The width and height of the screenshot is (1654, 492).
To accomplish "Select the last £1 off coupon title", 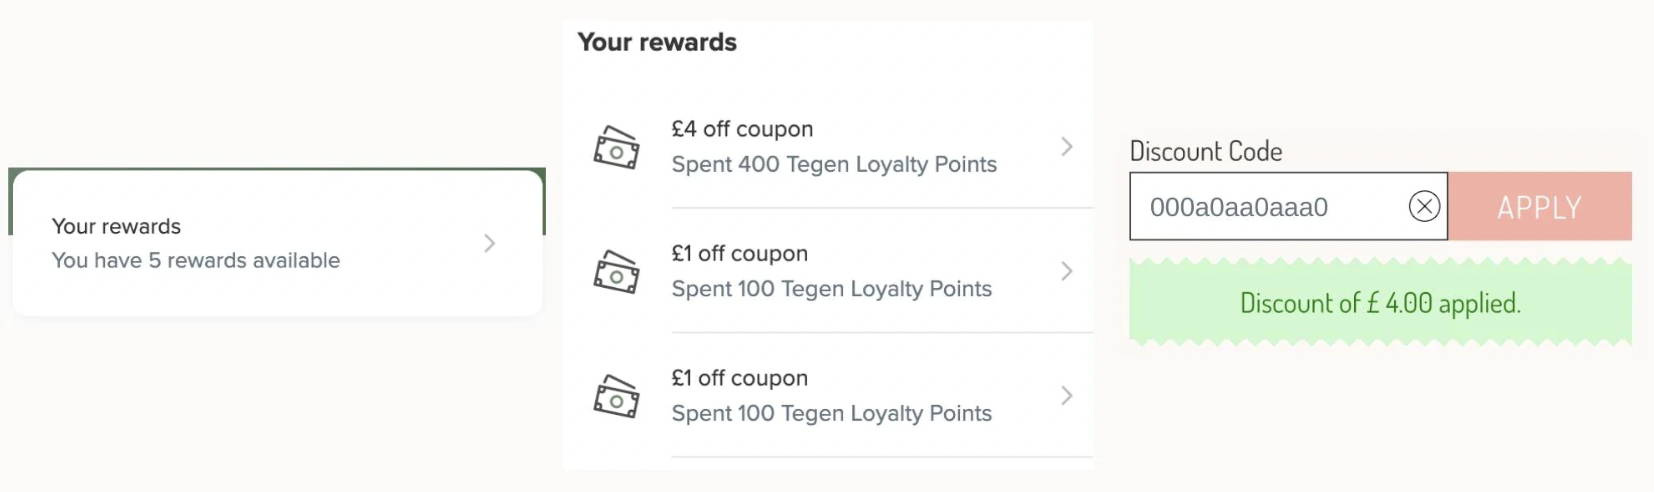I will (739, 378).
